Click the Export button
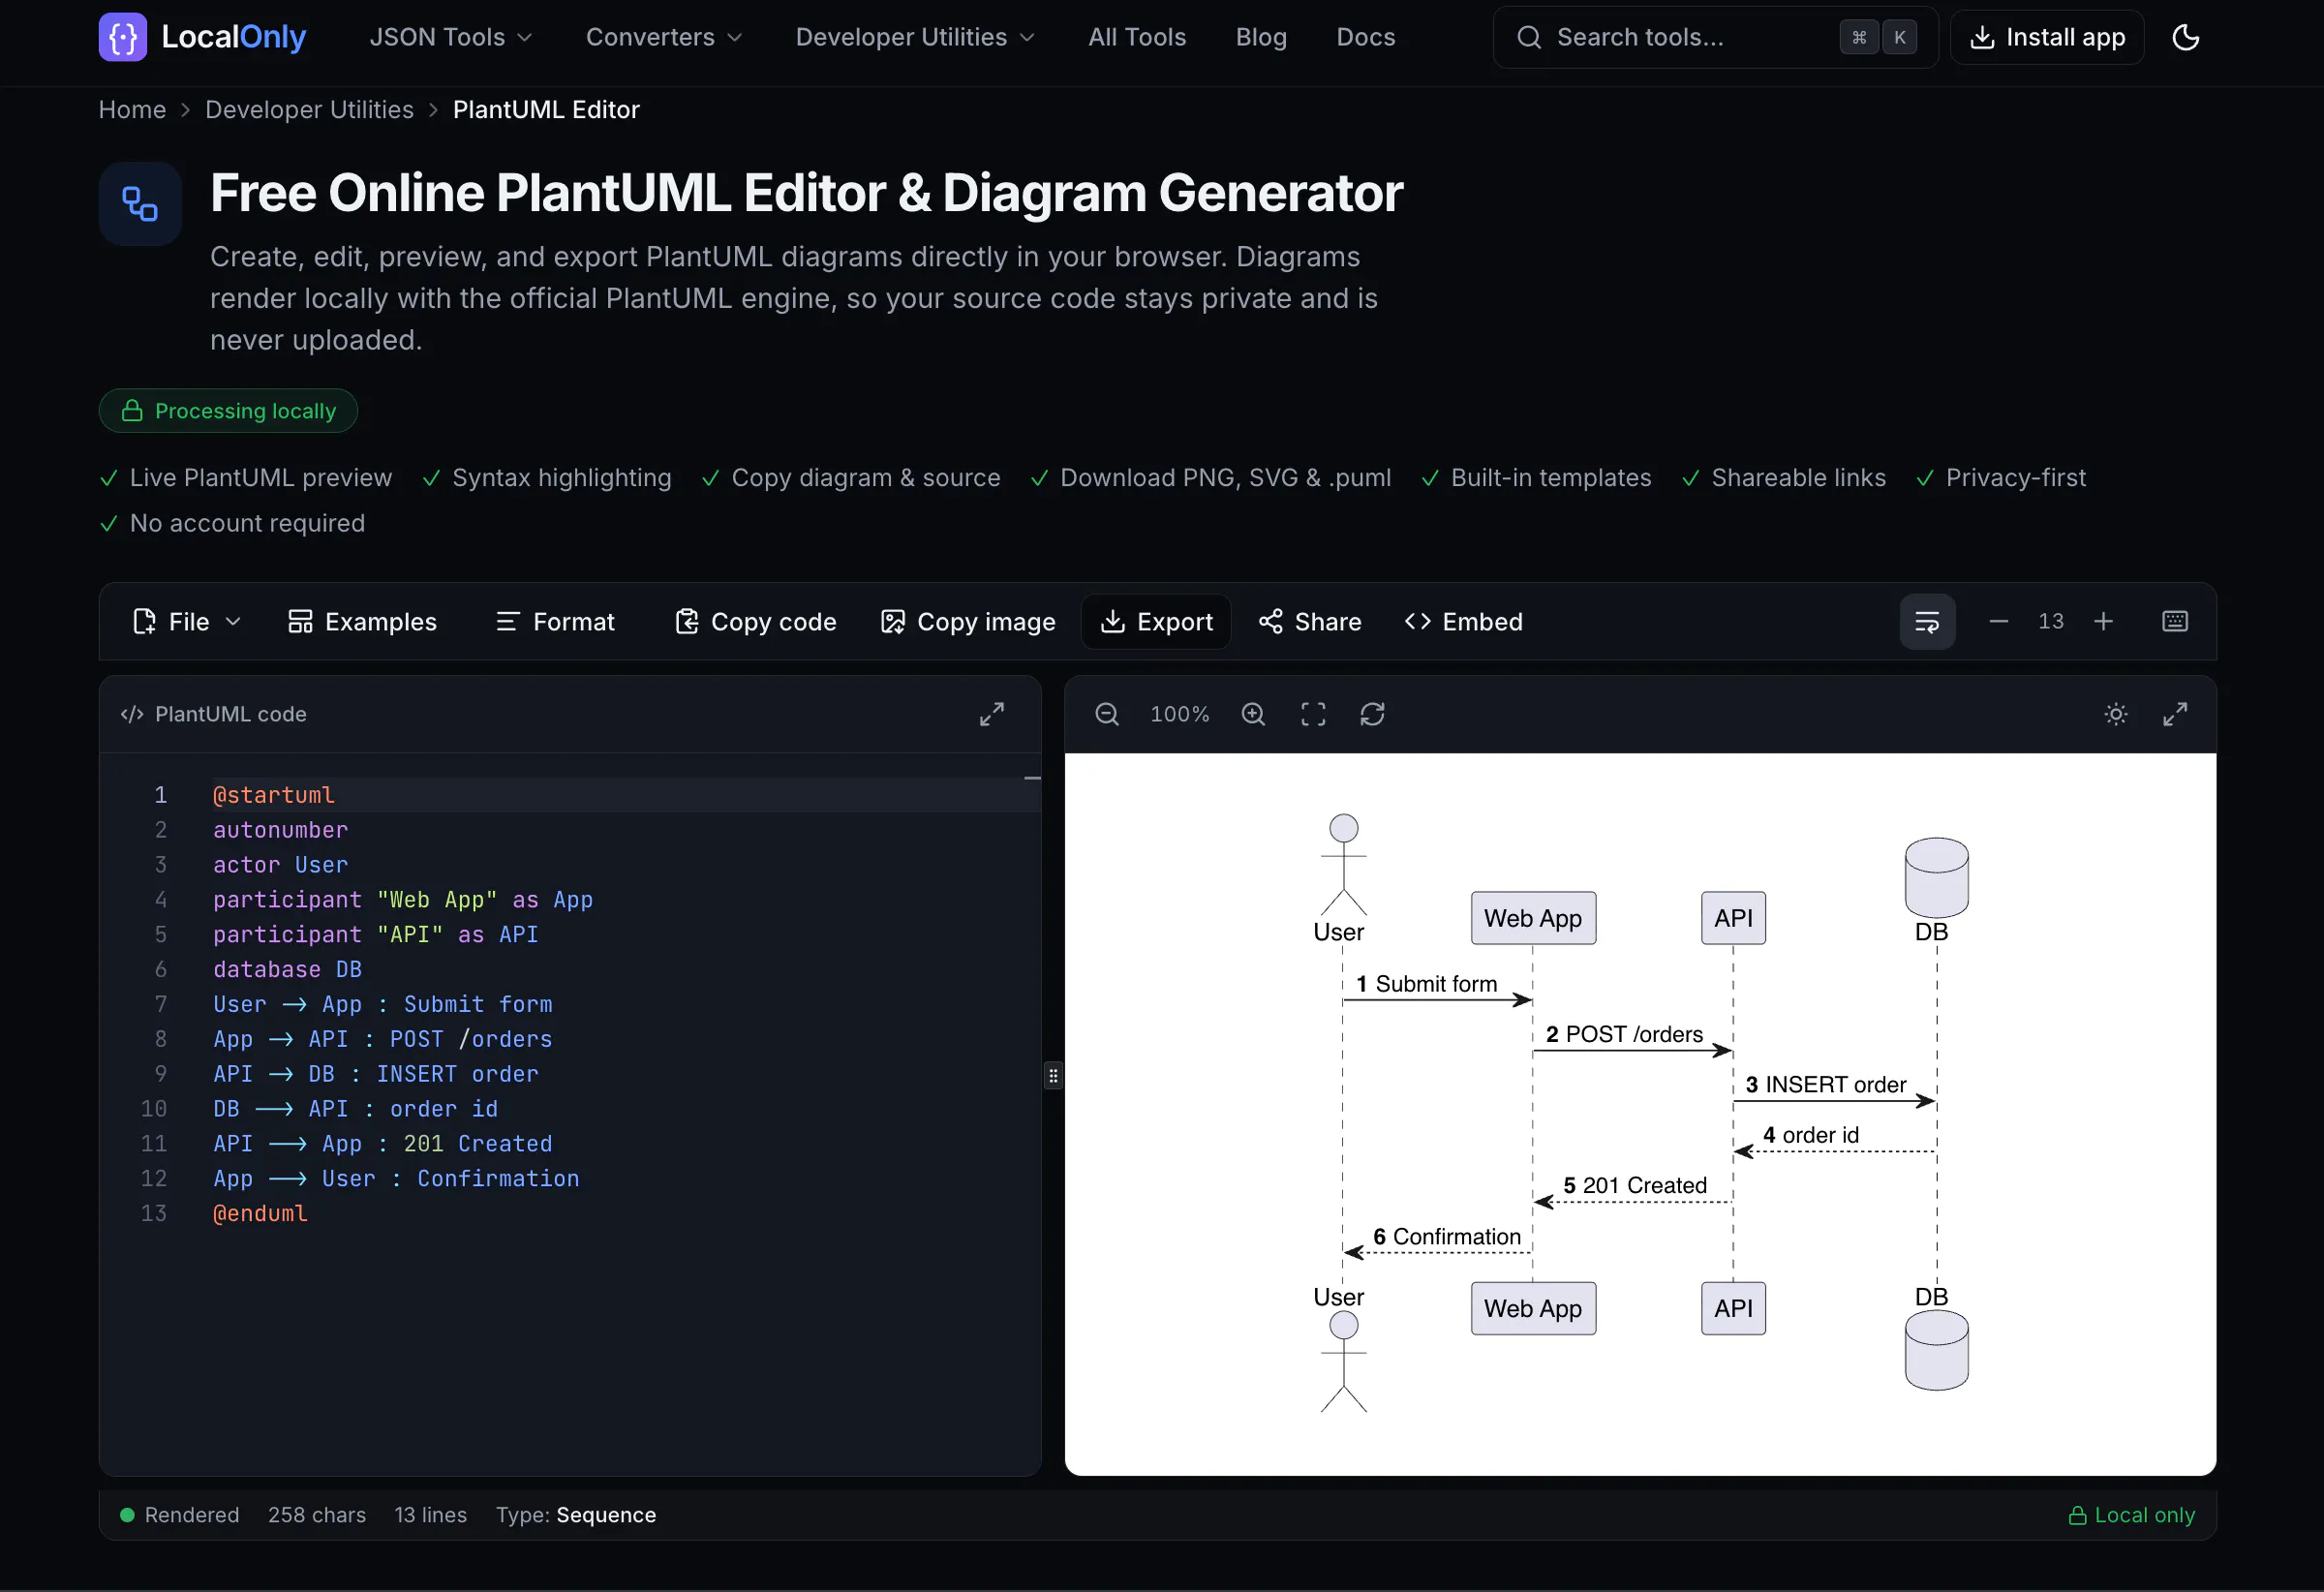The height and width of the screenshot is (1592, 2324). 1156,622
